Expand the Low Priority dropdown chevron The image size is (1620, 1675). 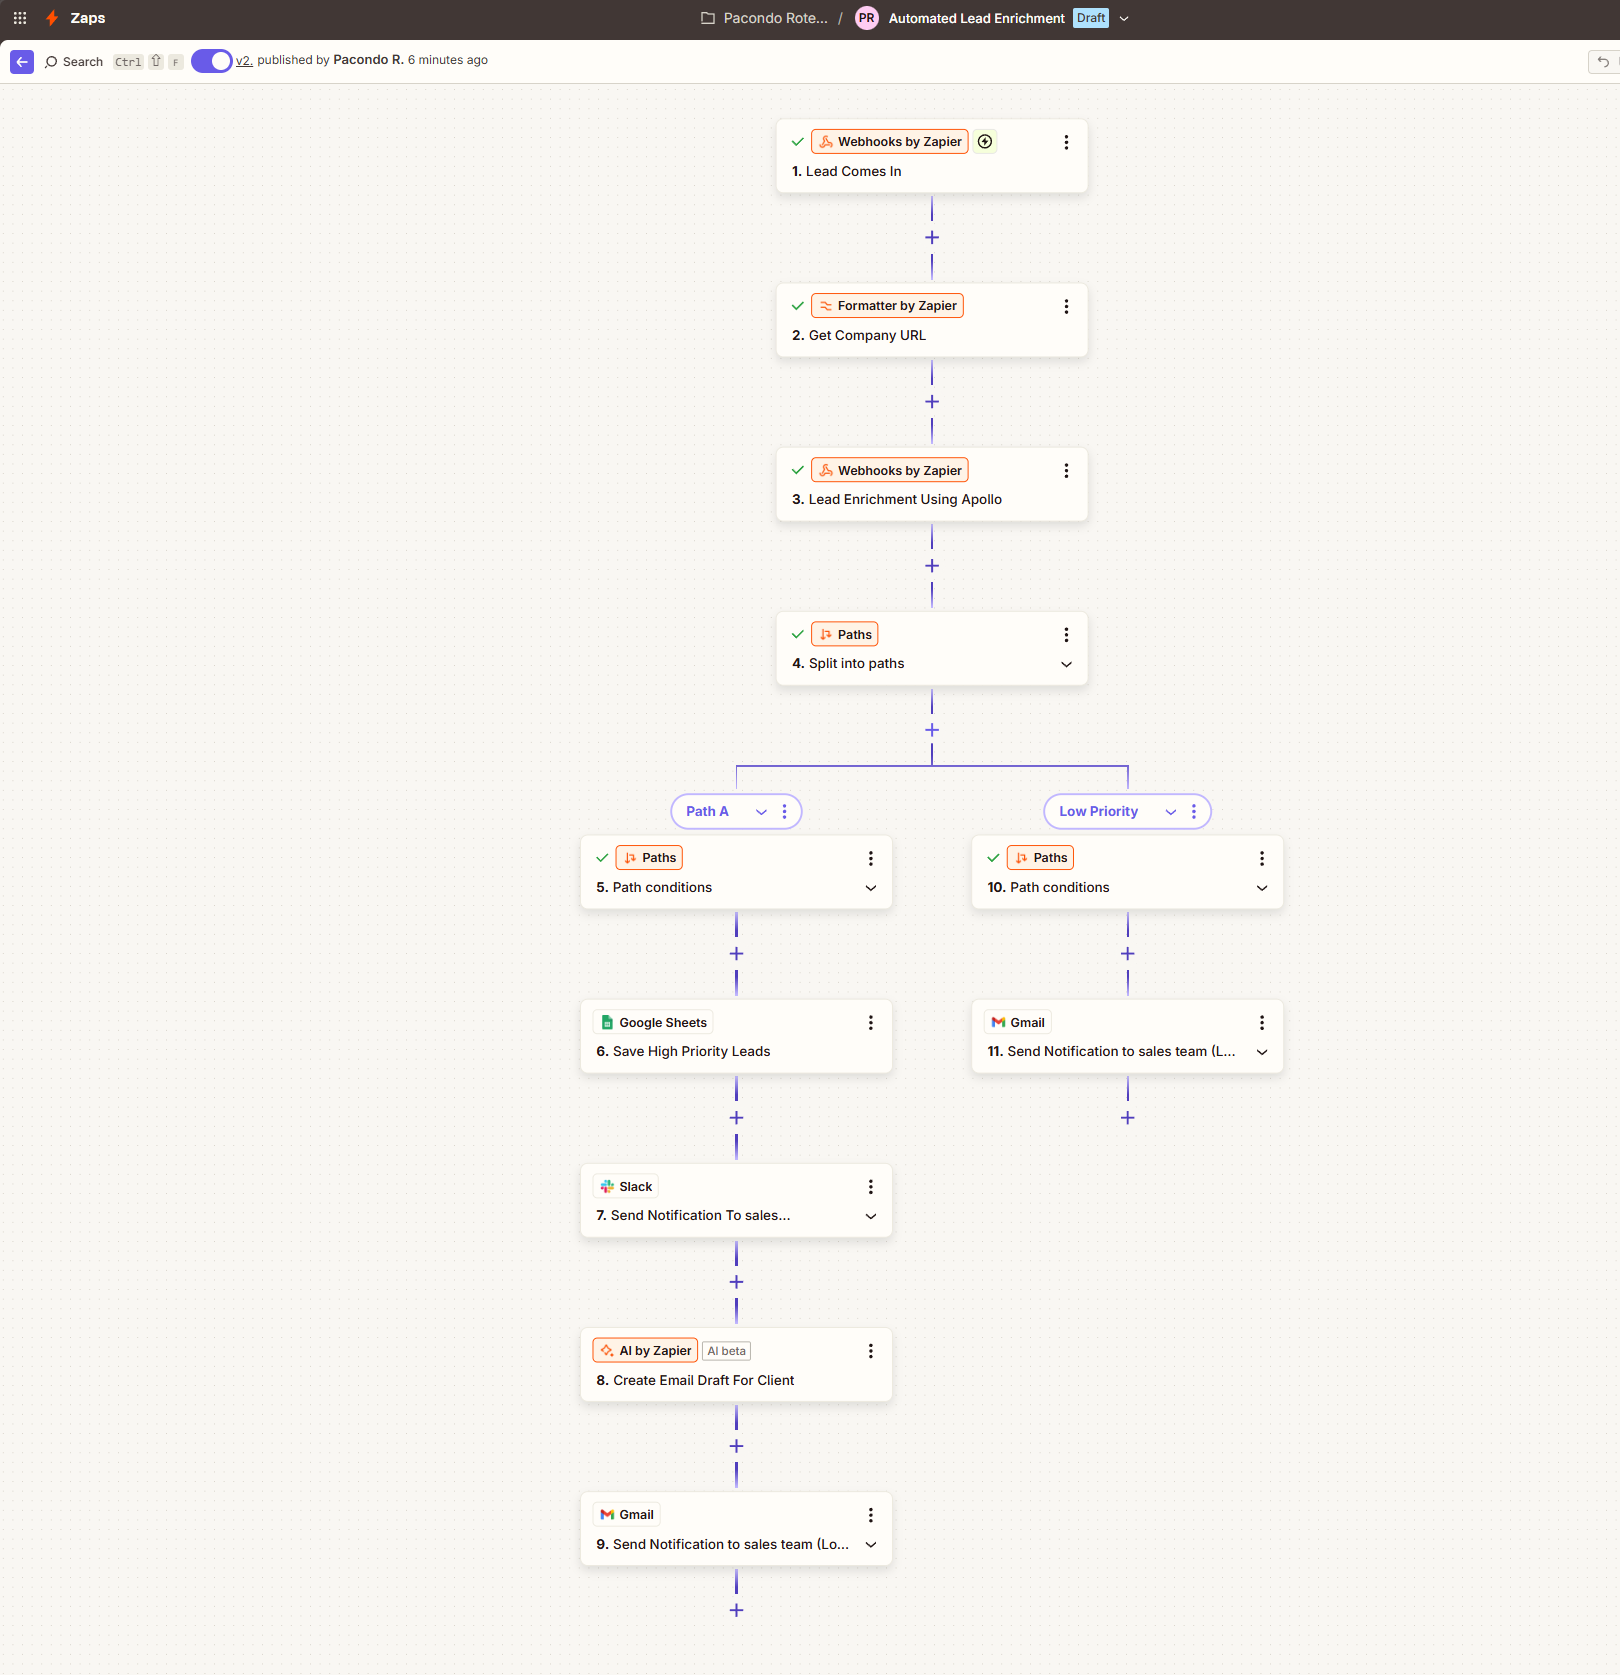point(1171,812)
